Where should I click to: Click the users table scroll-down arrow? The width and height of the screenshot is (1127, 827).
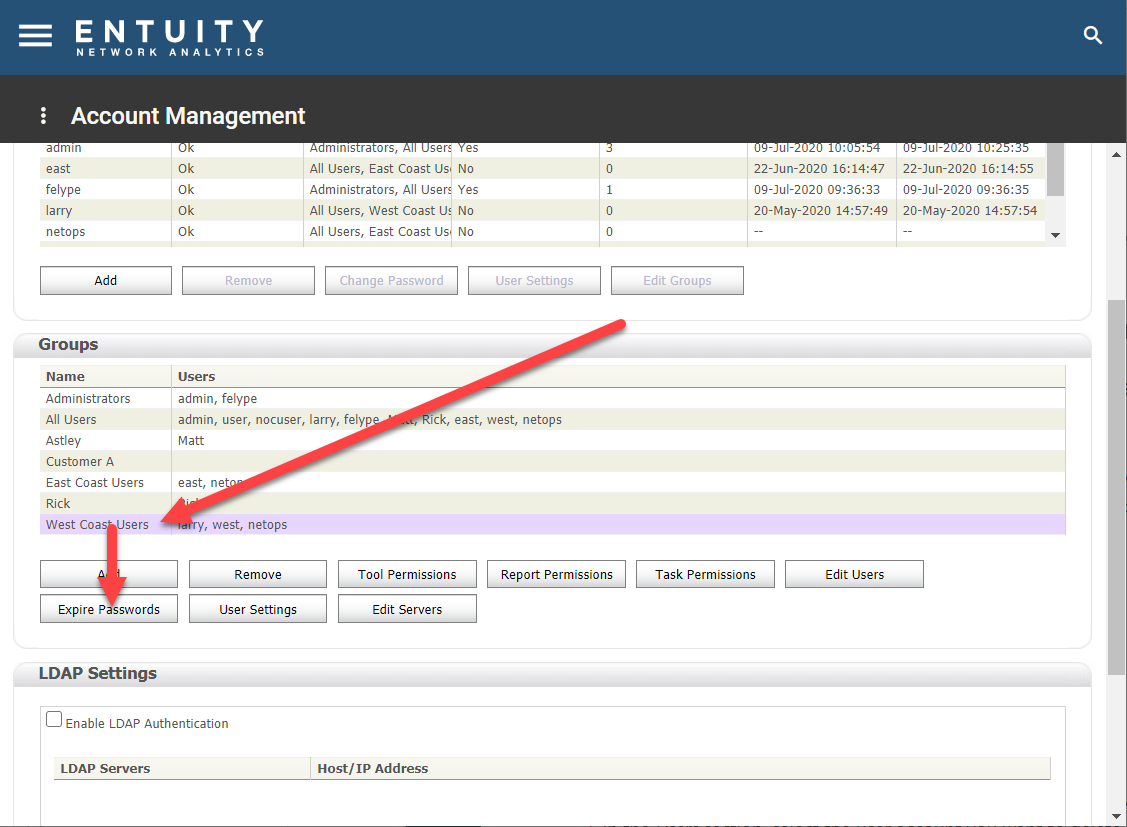click(1055, 235)
